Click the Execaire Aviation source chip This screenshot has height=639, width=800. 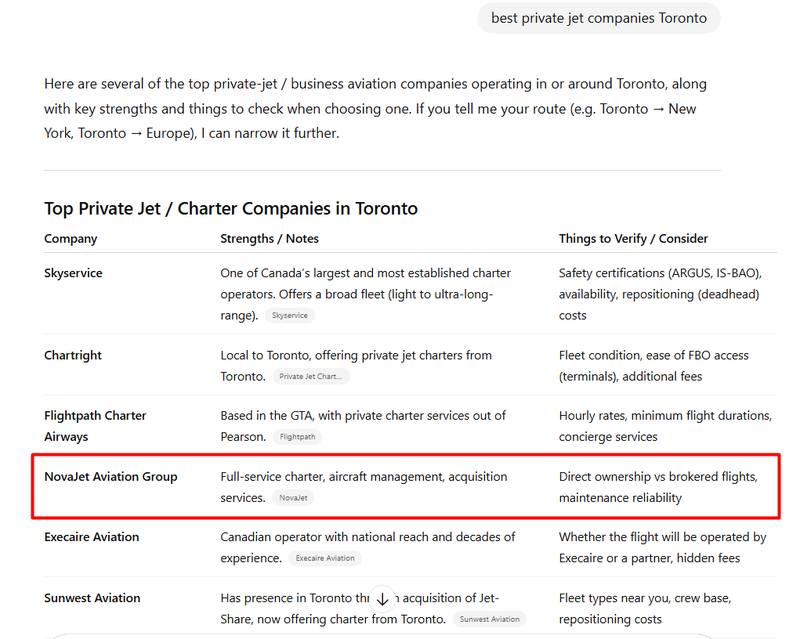coord(325,558)
